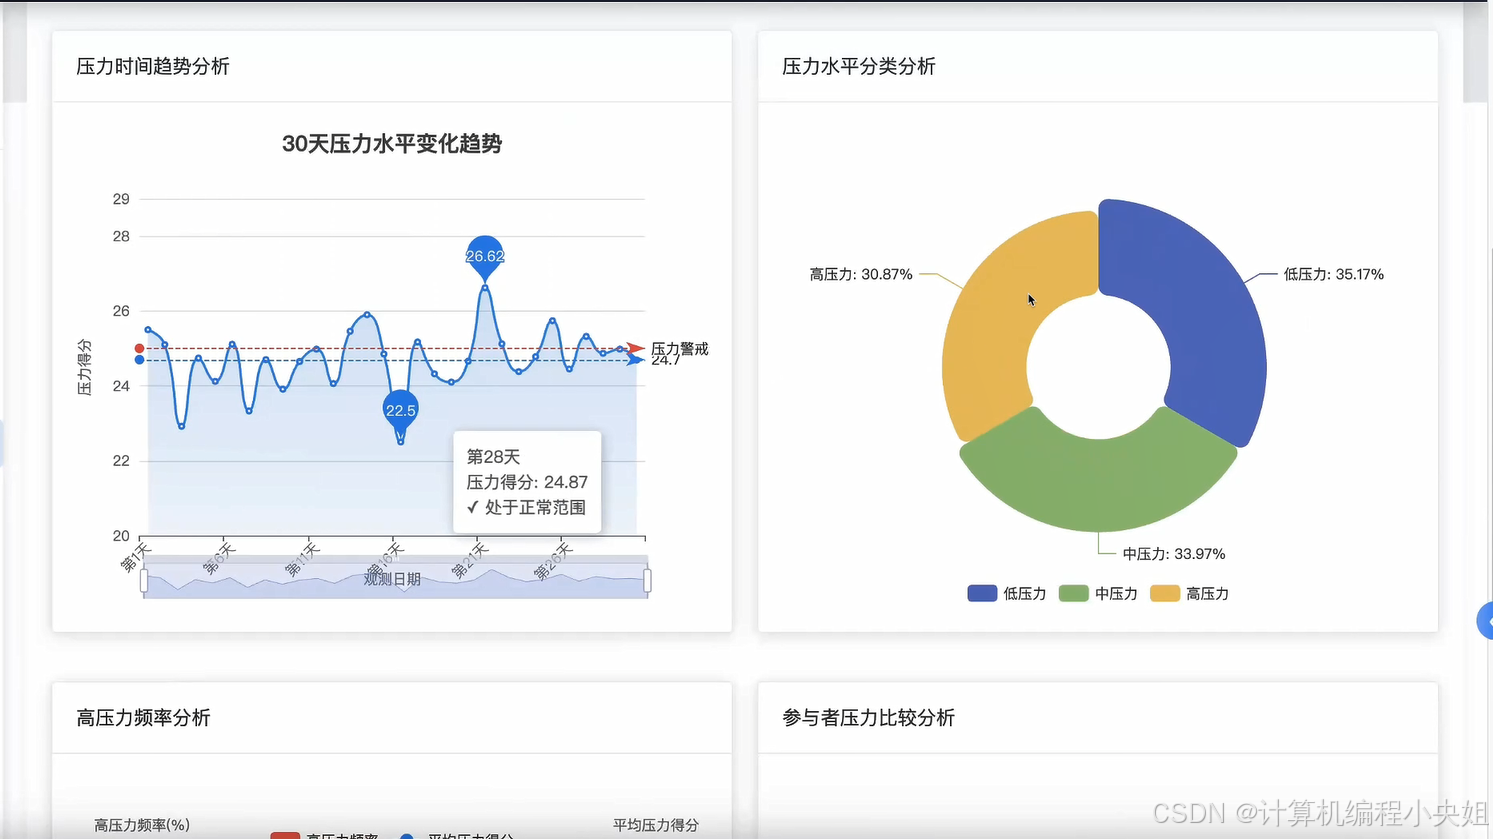Grab the left data zoom slider handle
This screenshot has height=839, width=1493.
(144, 580)
